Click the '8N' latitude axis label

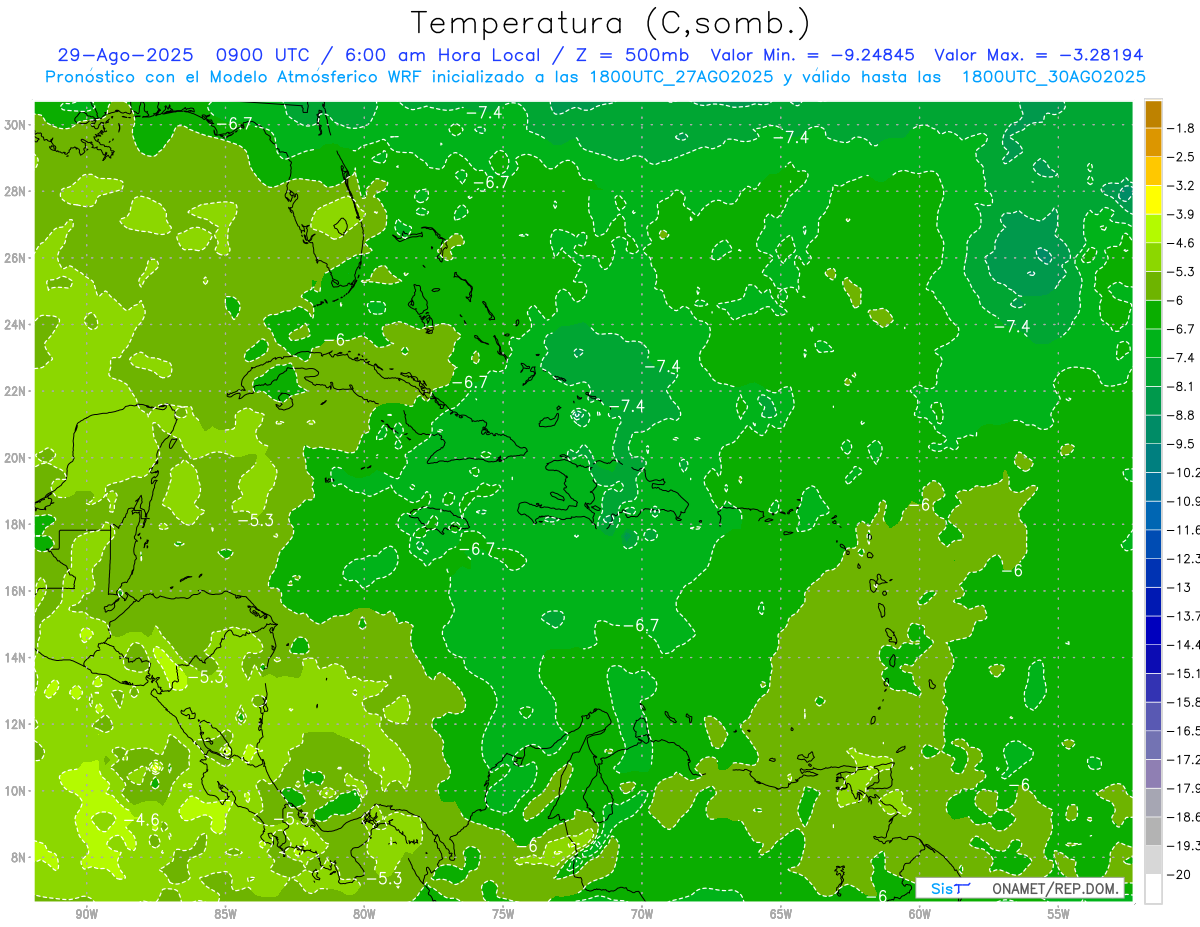(x=18, y=857)
